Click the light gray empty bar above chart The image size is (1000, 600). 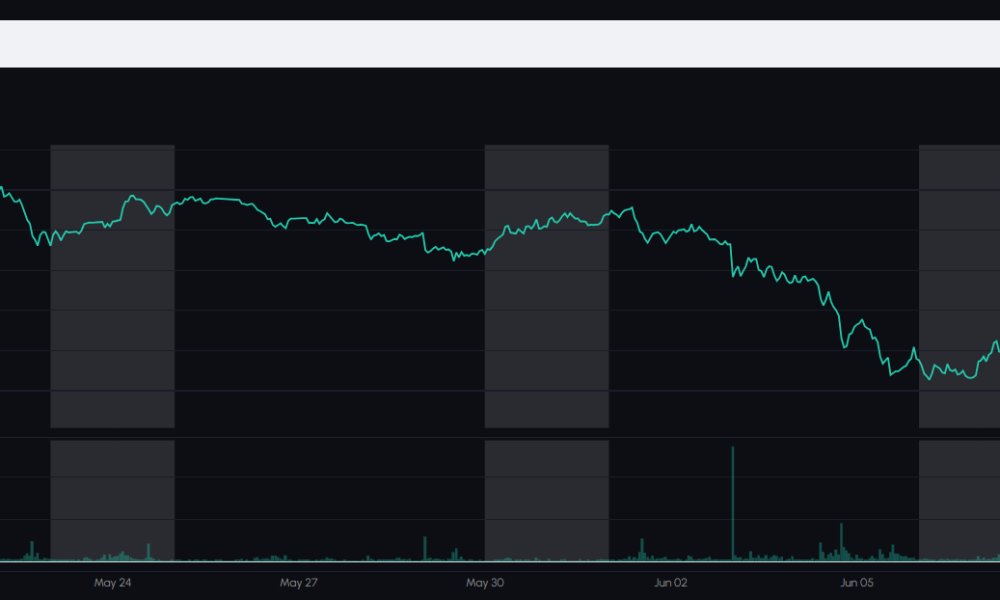[x=500, y=43]
